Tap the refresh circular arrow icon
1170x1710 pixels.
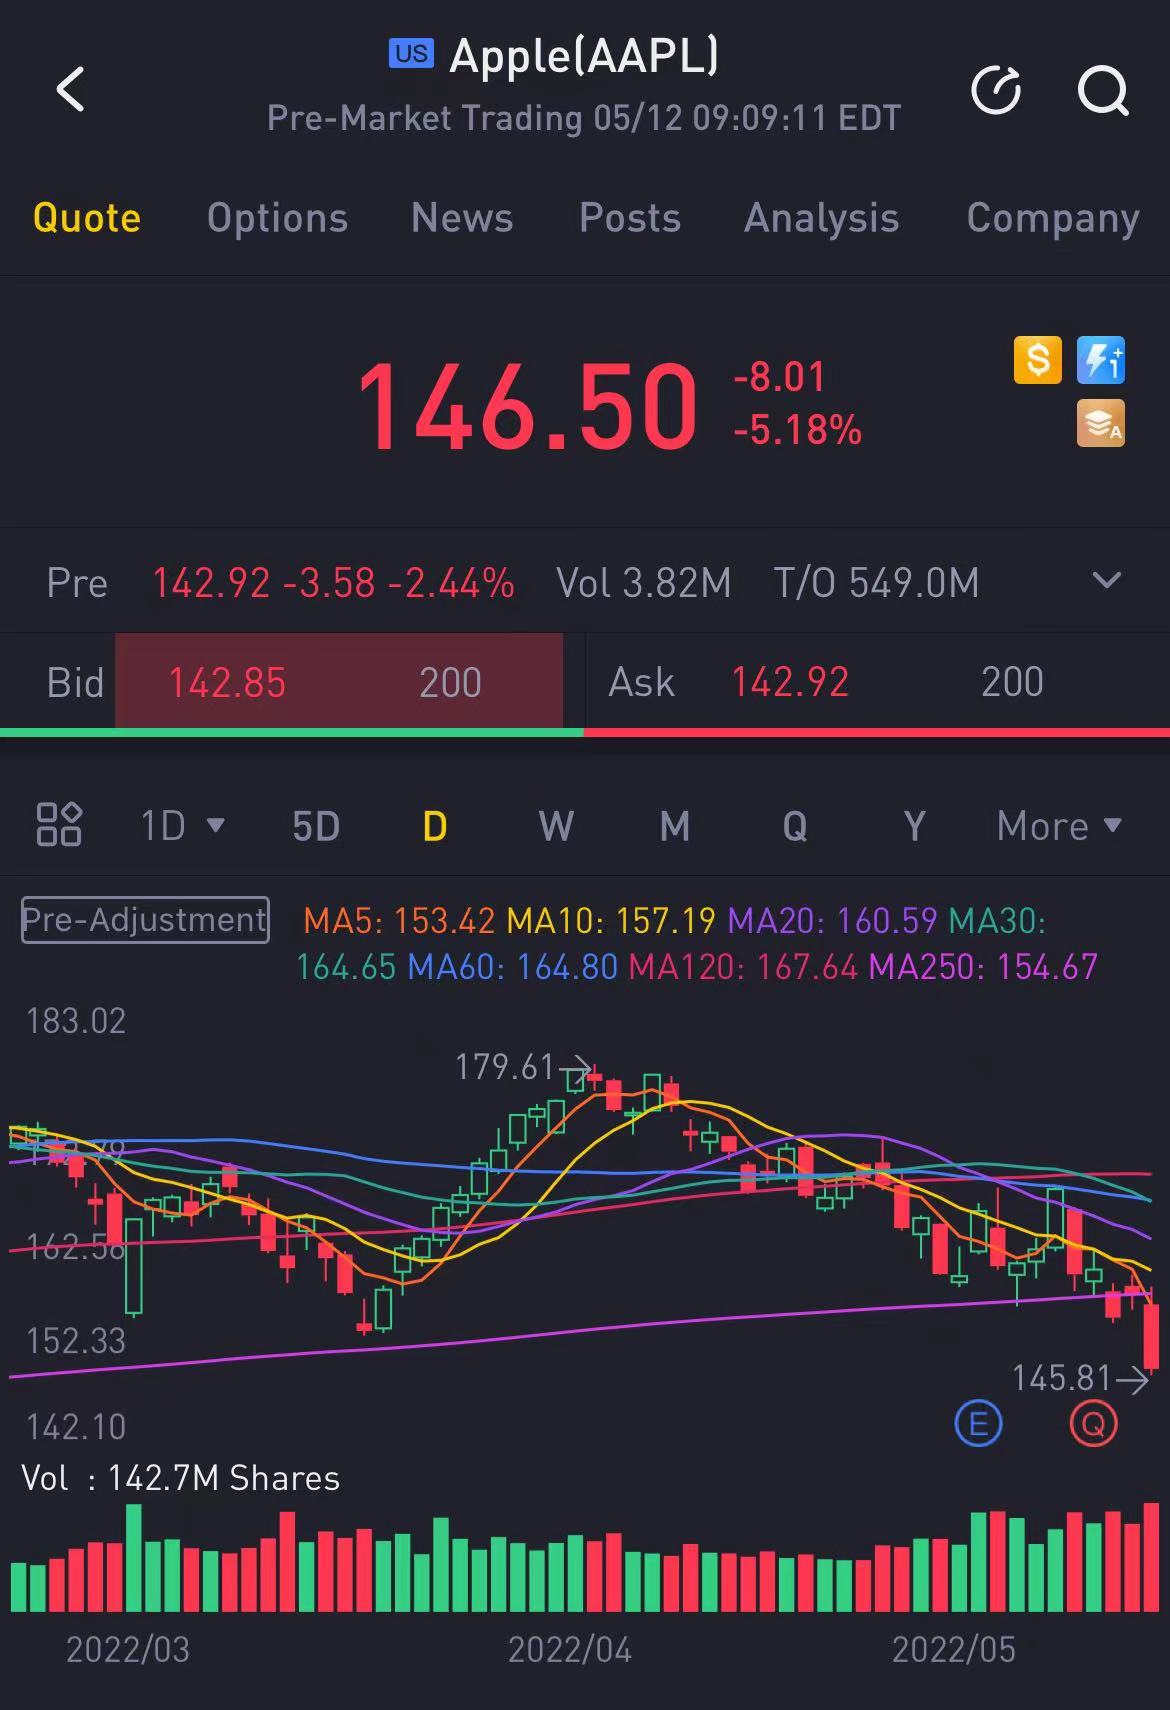click(x=996, y=90)
